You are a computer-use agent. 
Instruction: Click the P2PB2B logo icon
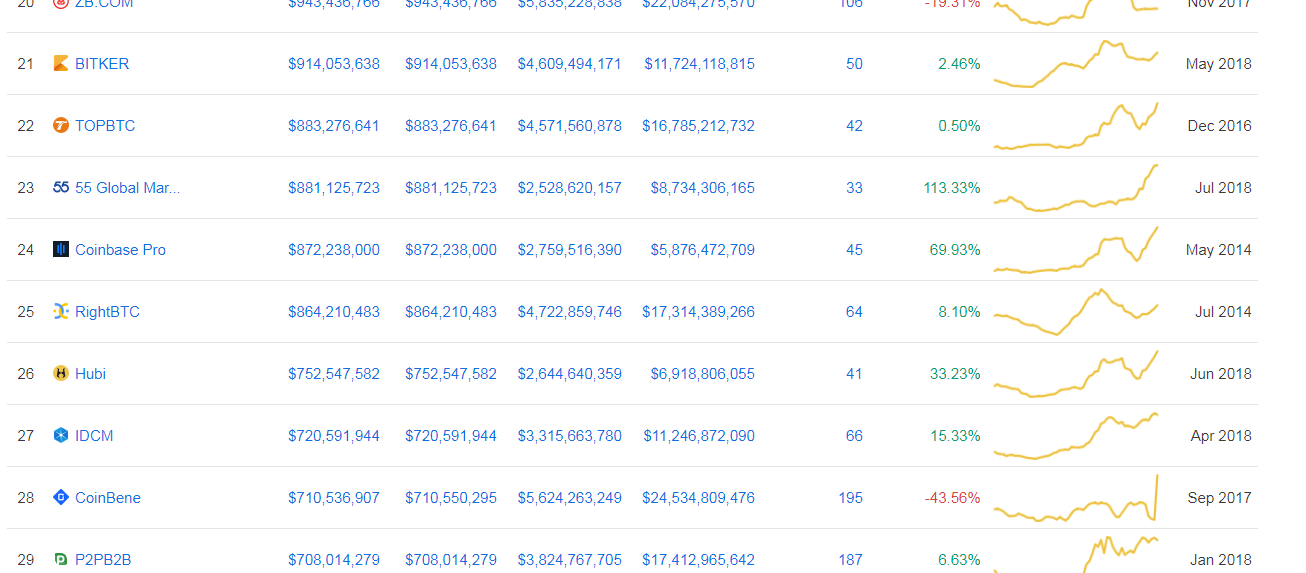60,560
